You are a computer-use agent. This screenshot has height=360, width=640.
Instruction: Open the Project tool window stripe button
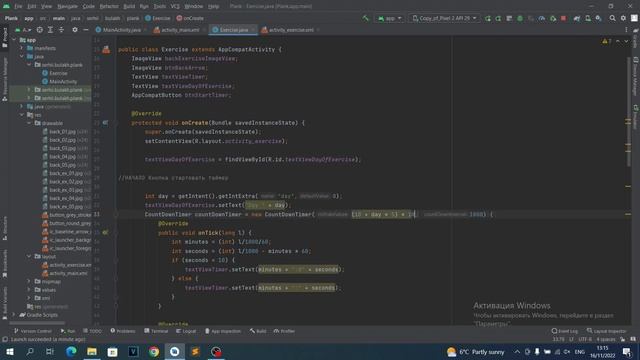click(x=4, y=37)
